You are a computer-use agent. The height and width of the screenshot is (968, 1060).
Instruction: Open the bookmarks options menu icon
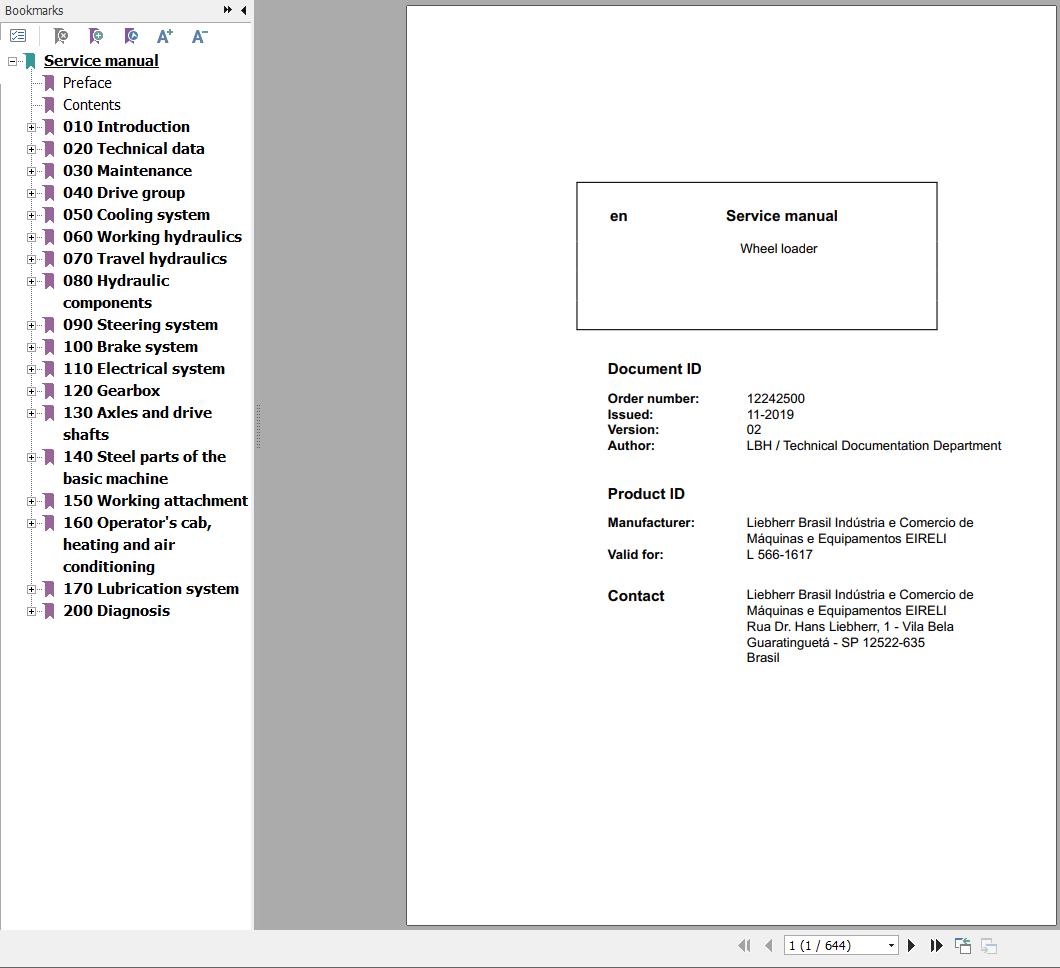(x=18, y=36)
